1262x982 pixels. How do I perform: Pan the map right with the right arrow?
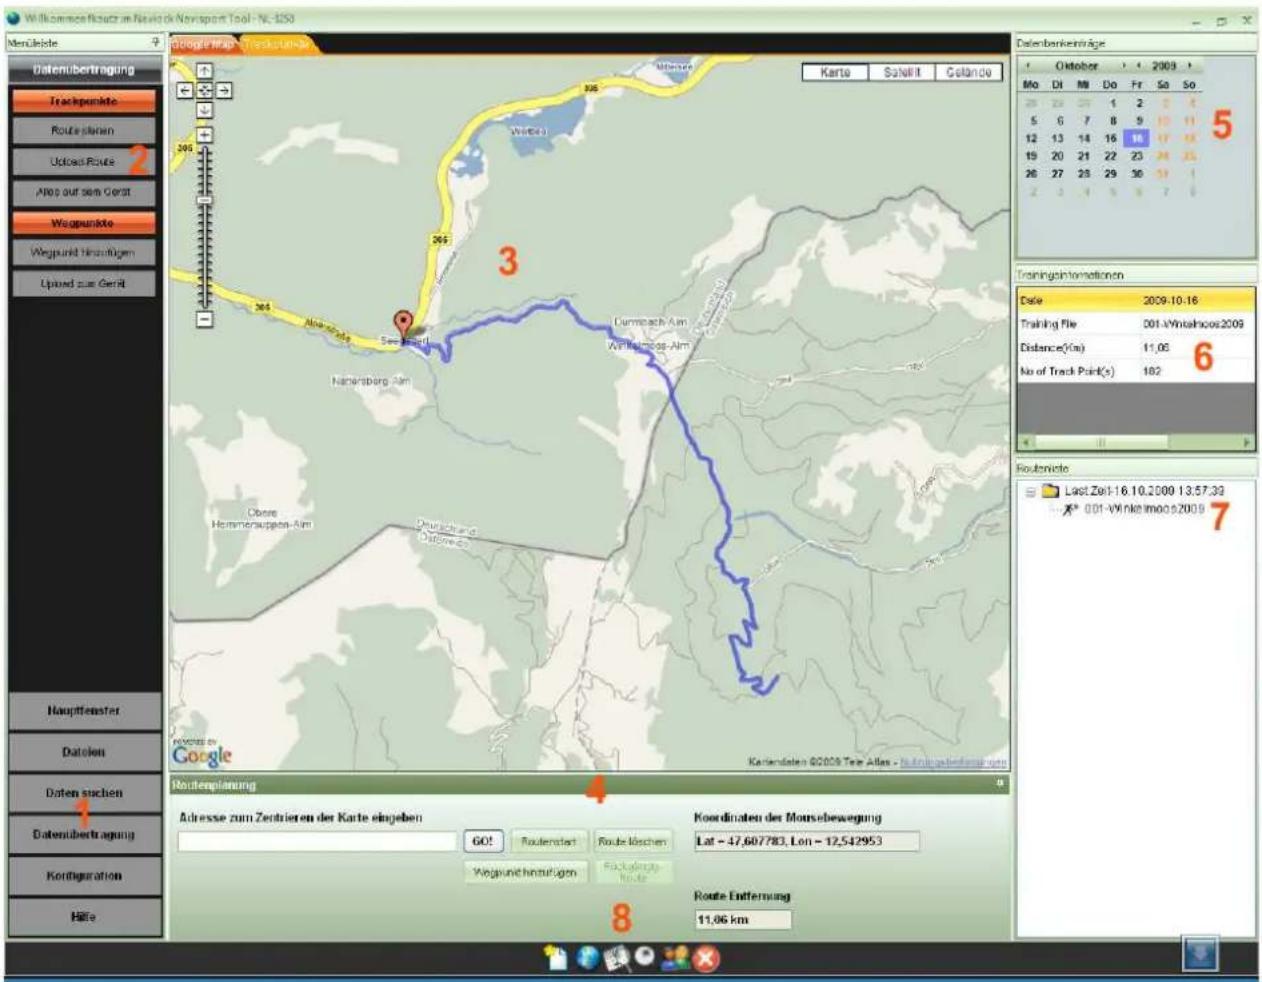coord(224,90)
